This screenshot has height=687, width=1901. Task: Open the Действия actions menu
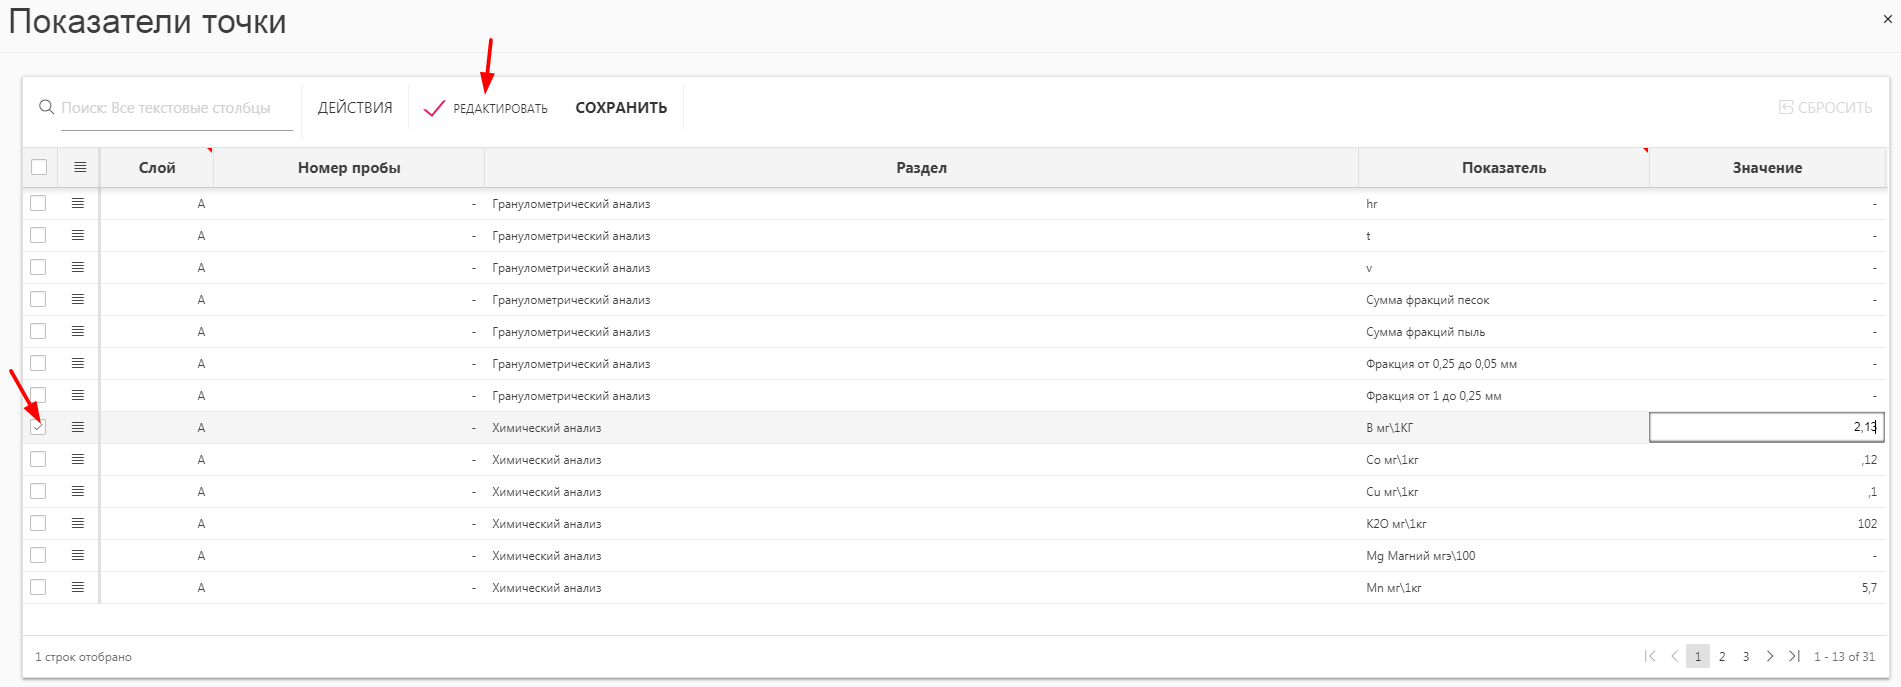(x=355, y=107)
